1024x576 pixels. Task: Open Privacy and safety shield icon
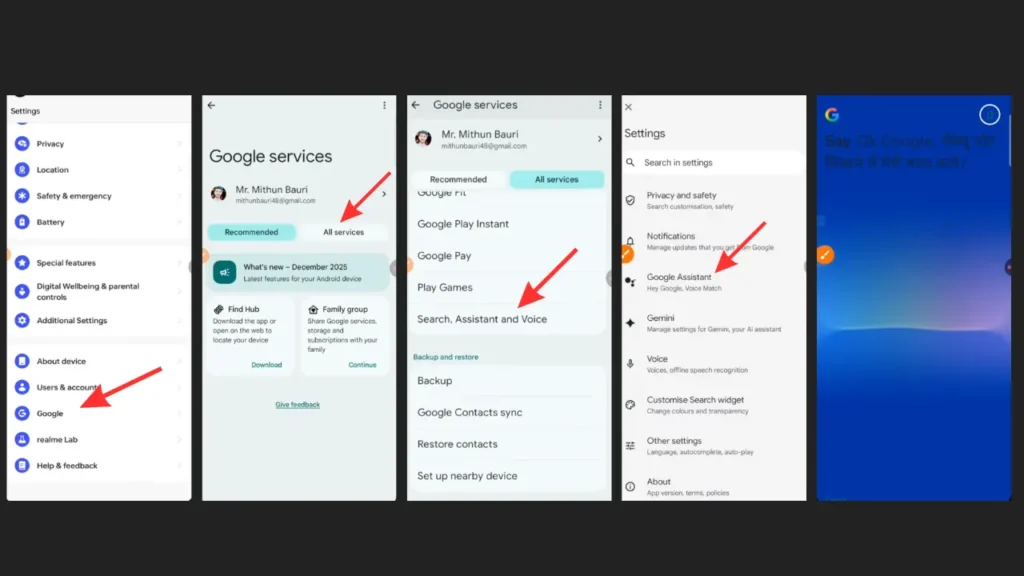630,200
